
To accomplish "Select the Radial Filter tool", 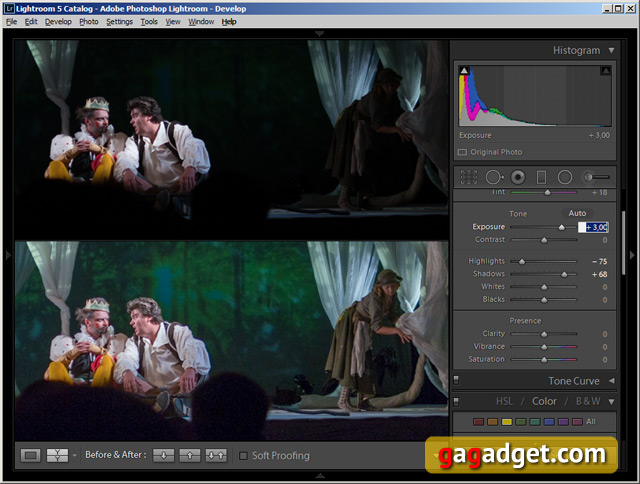I will pos(565,177).
